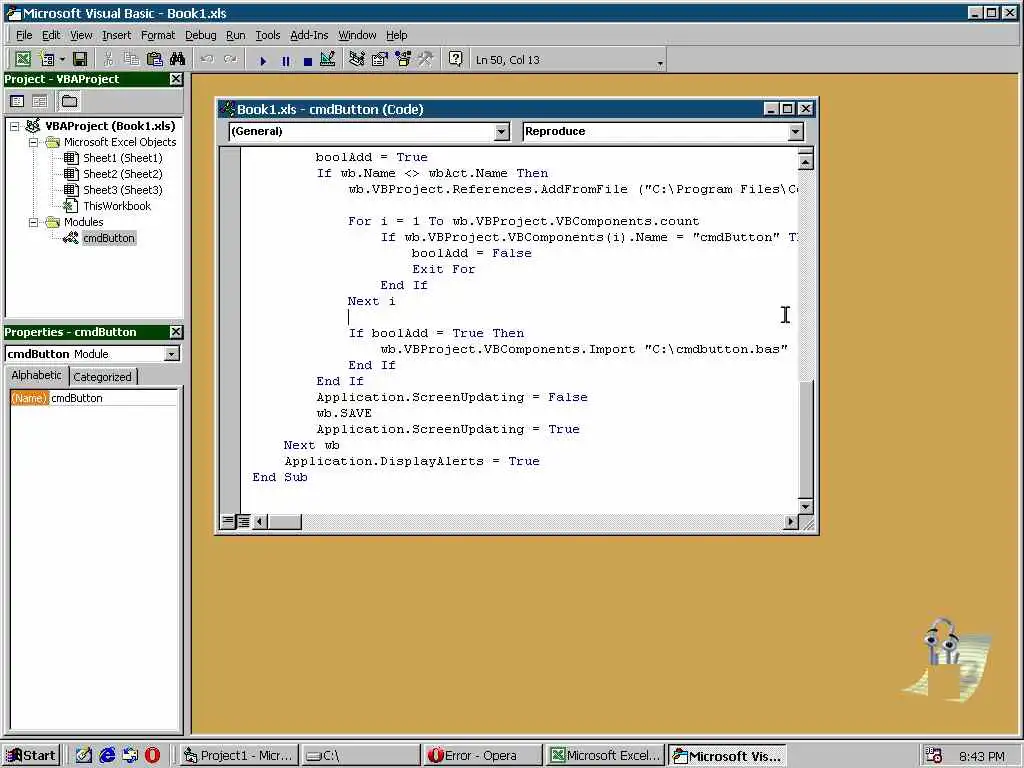Click the Redo arrow icon
This screenshot has height=768, width=1024.
tap(231, 59)
